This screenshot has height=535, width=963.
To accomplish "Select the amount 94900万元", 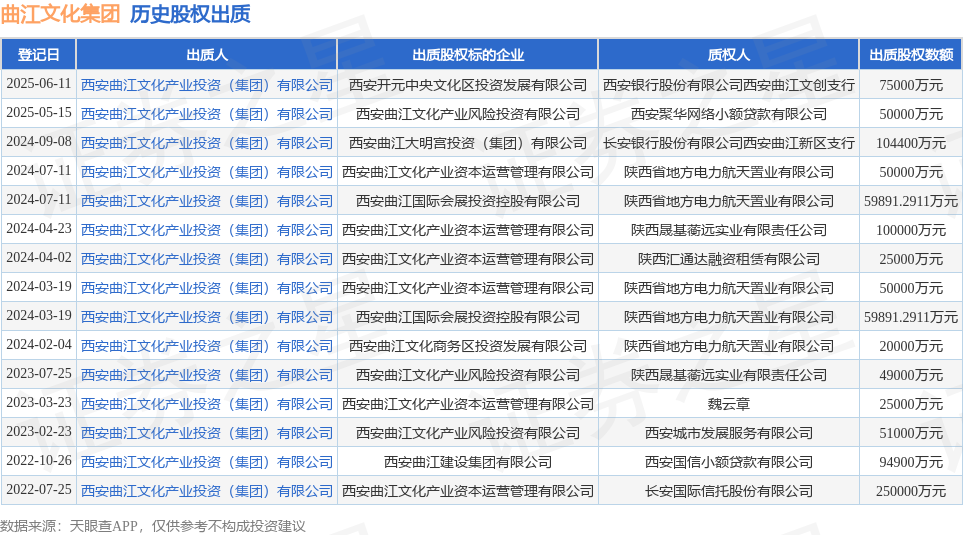I will point(911,462).
